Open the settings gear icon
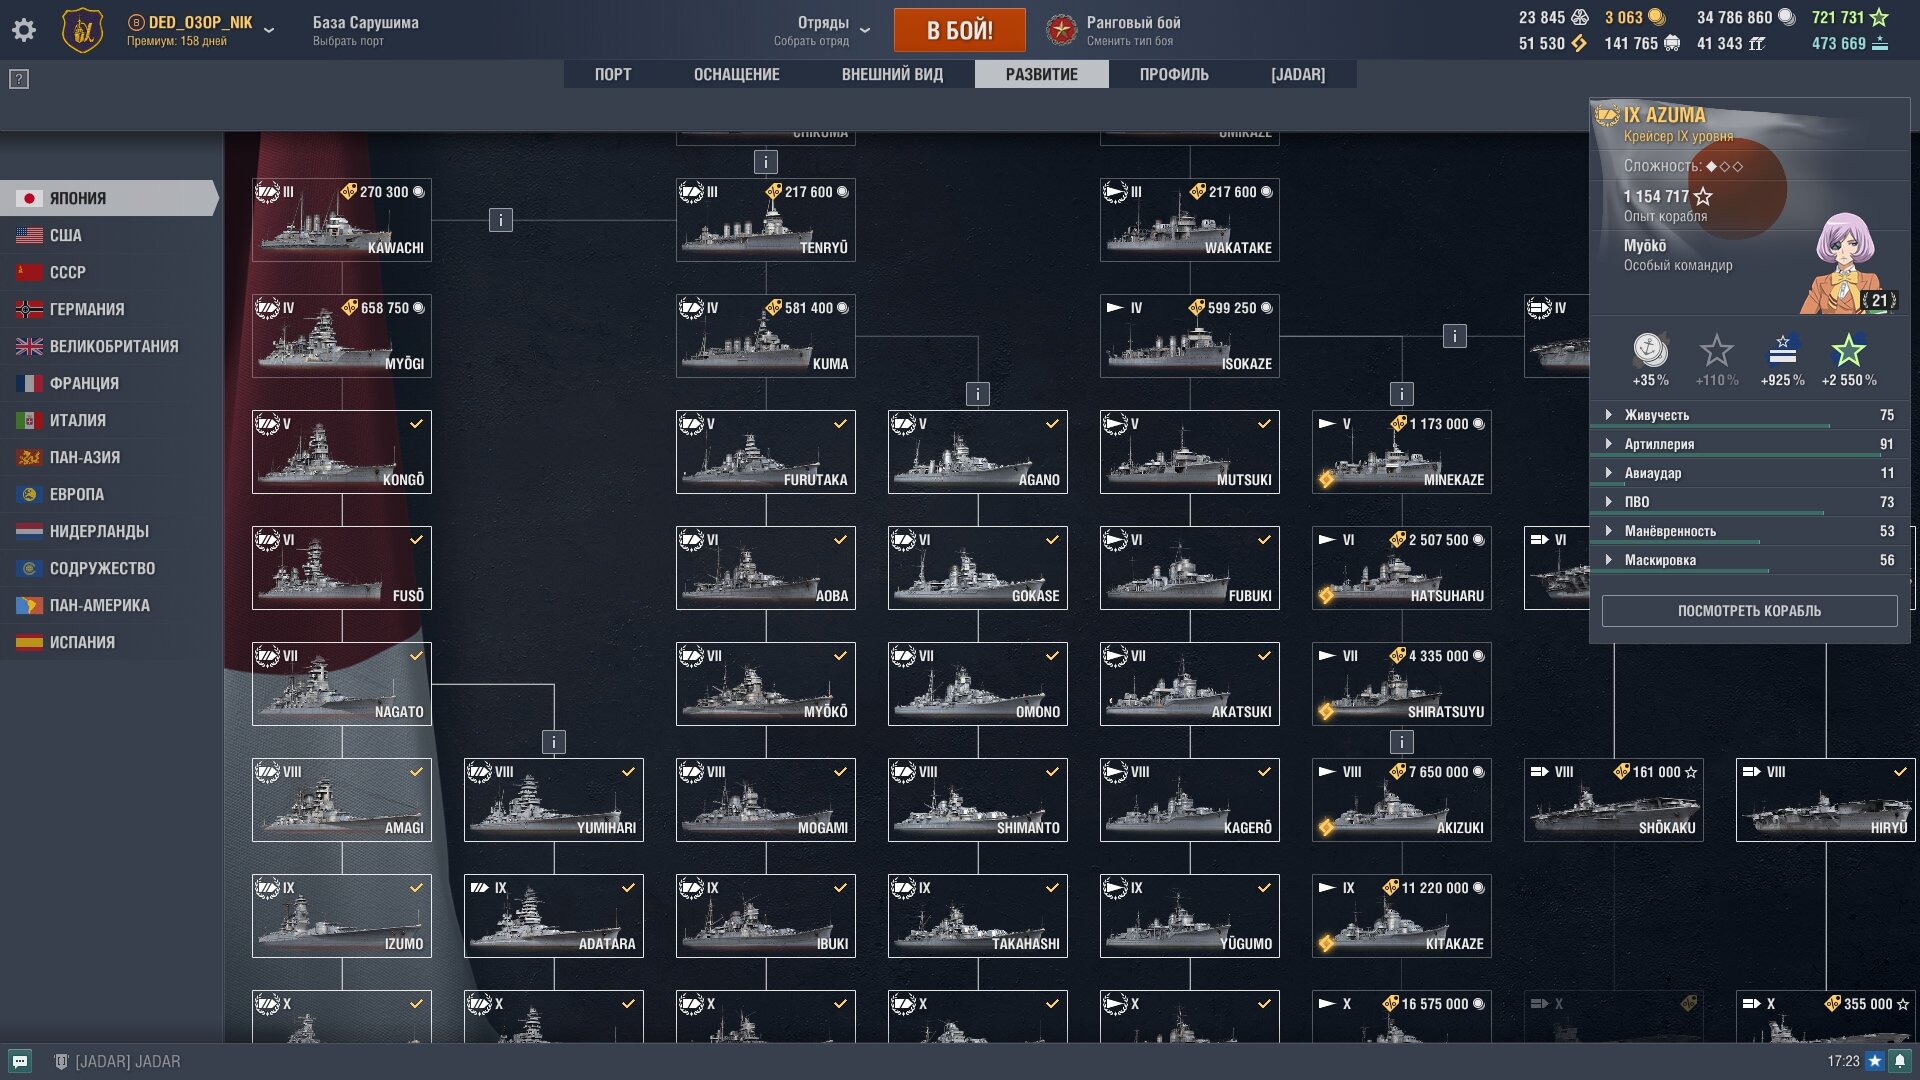 (24, 30)
